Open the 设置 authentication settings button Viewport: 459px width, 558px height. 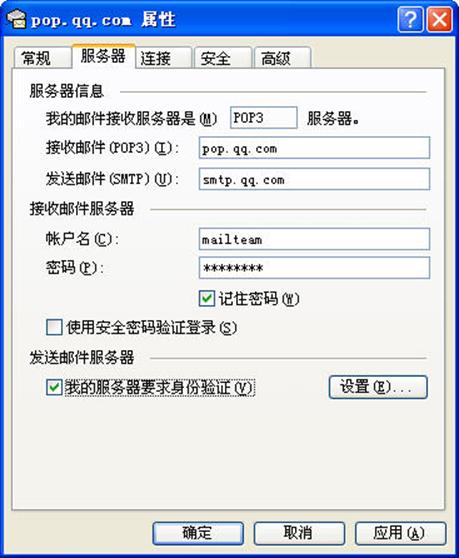[x=378, y=387]
